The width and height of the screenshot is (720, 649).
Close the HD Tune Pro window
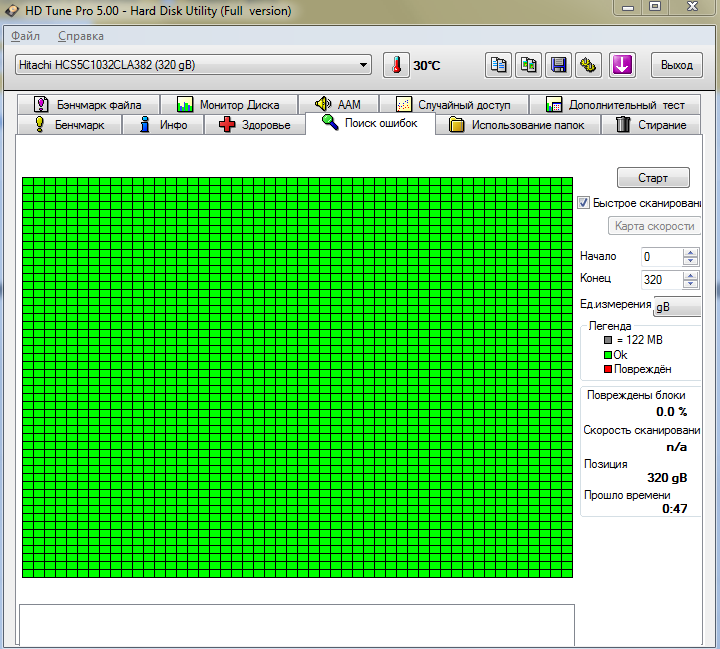click(692, 7)
